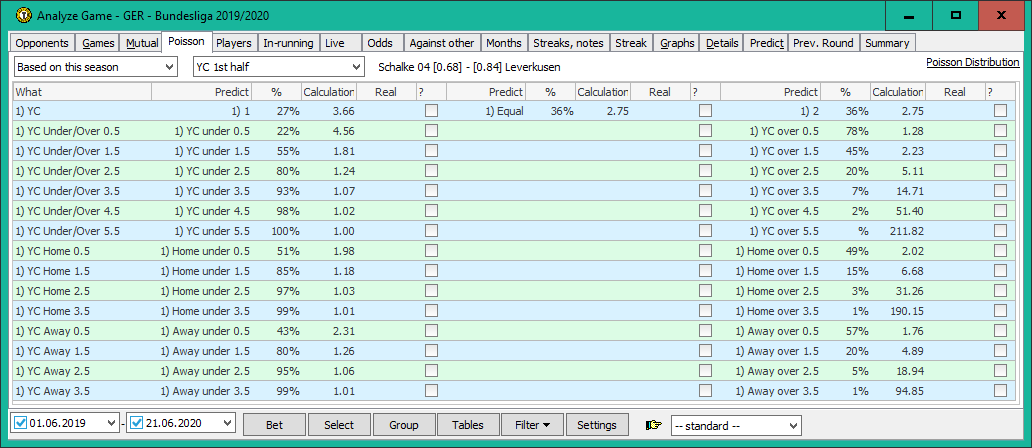Open the Odds tab

380,44
